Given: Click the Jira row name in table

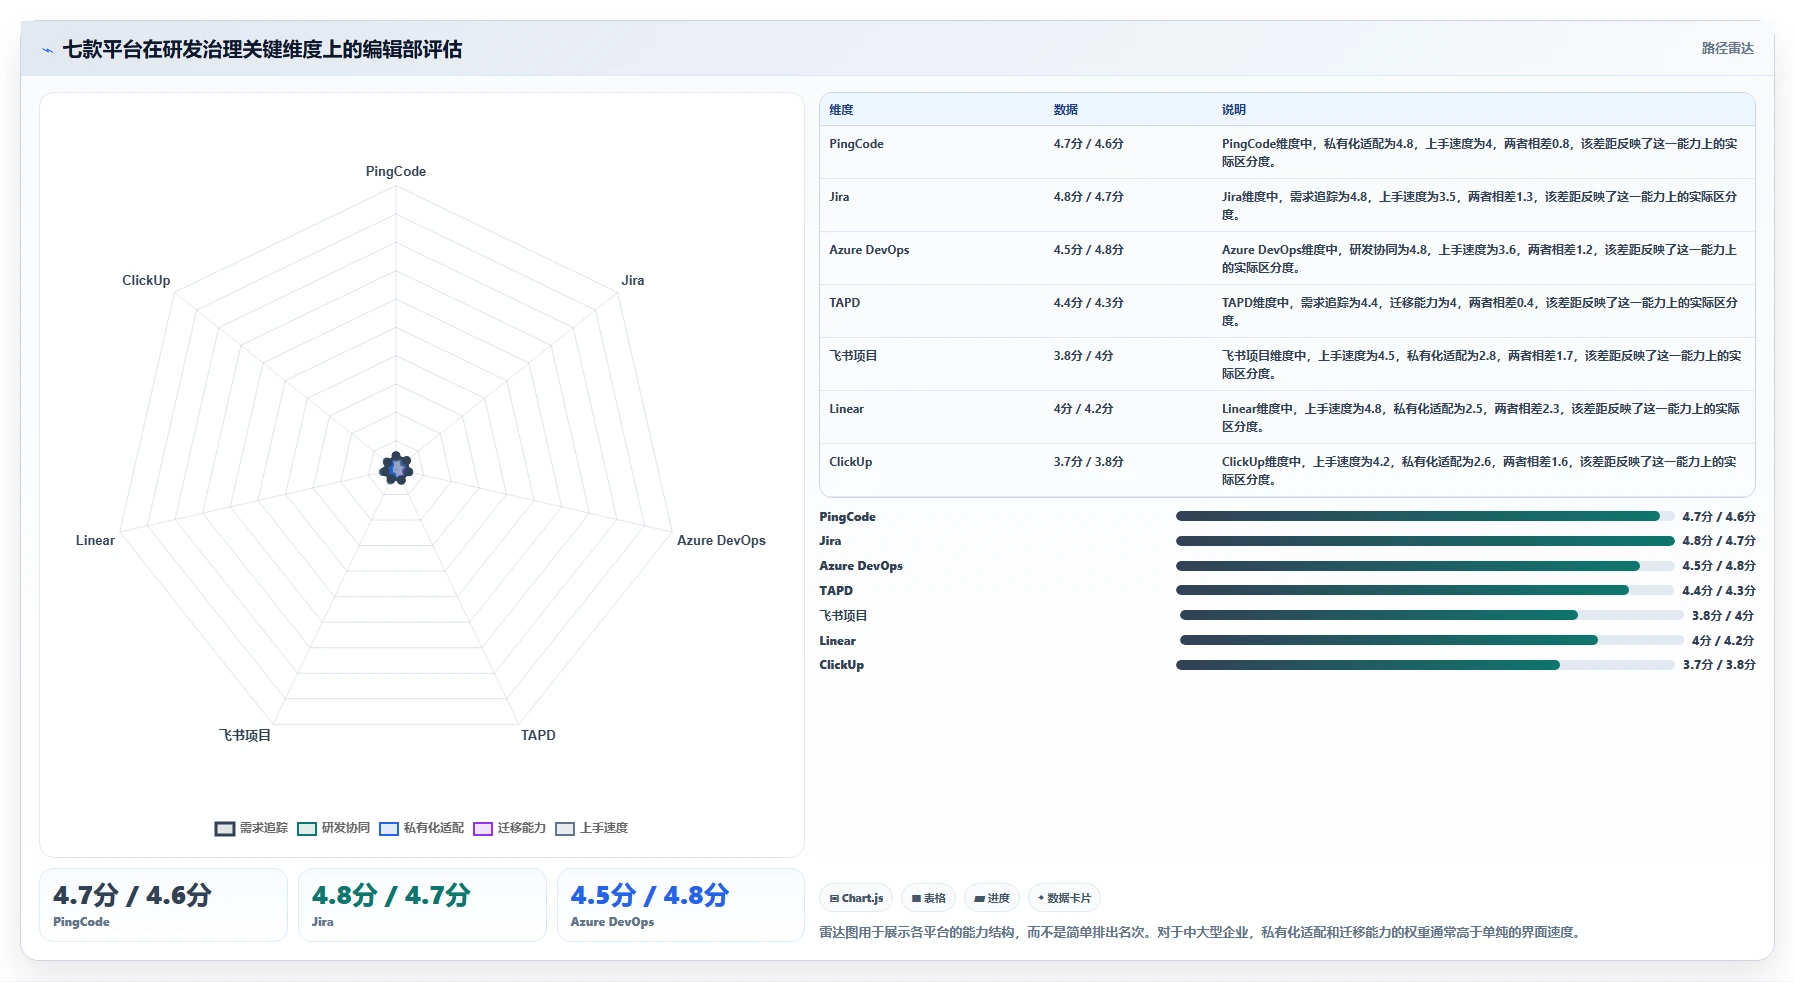Looking at the screenshot, I should 839,197.
